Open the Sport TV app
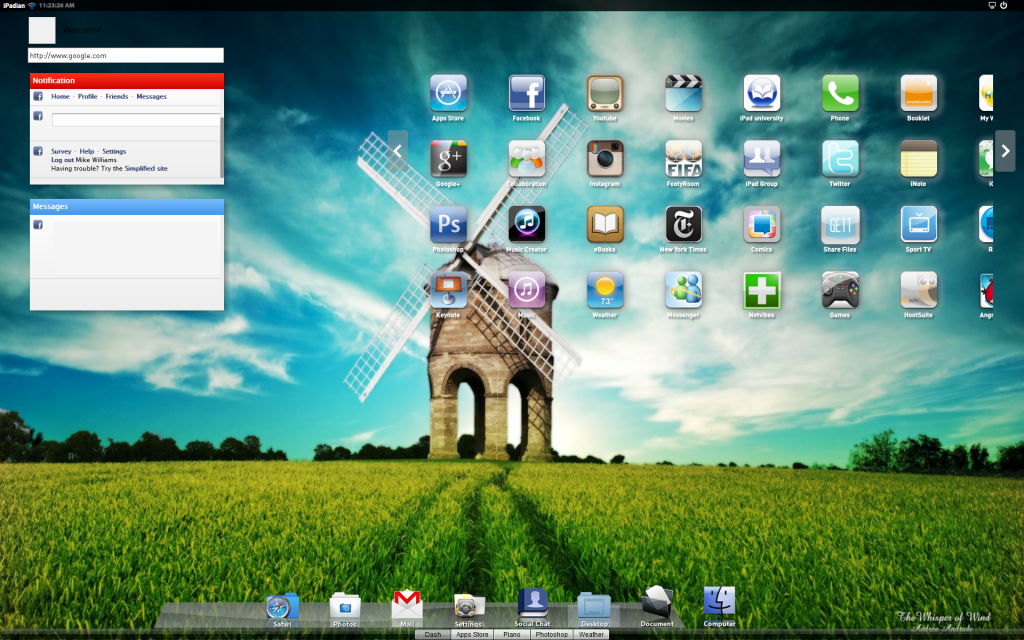Image resolution: width=1024 pixels, height=640 pixels. (x=918, y=224)
